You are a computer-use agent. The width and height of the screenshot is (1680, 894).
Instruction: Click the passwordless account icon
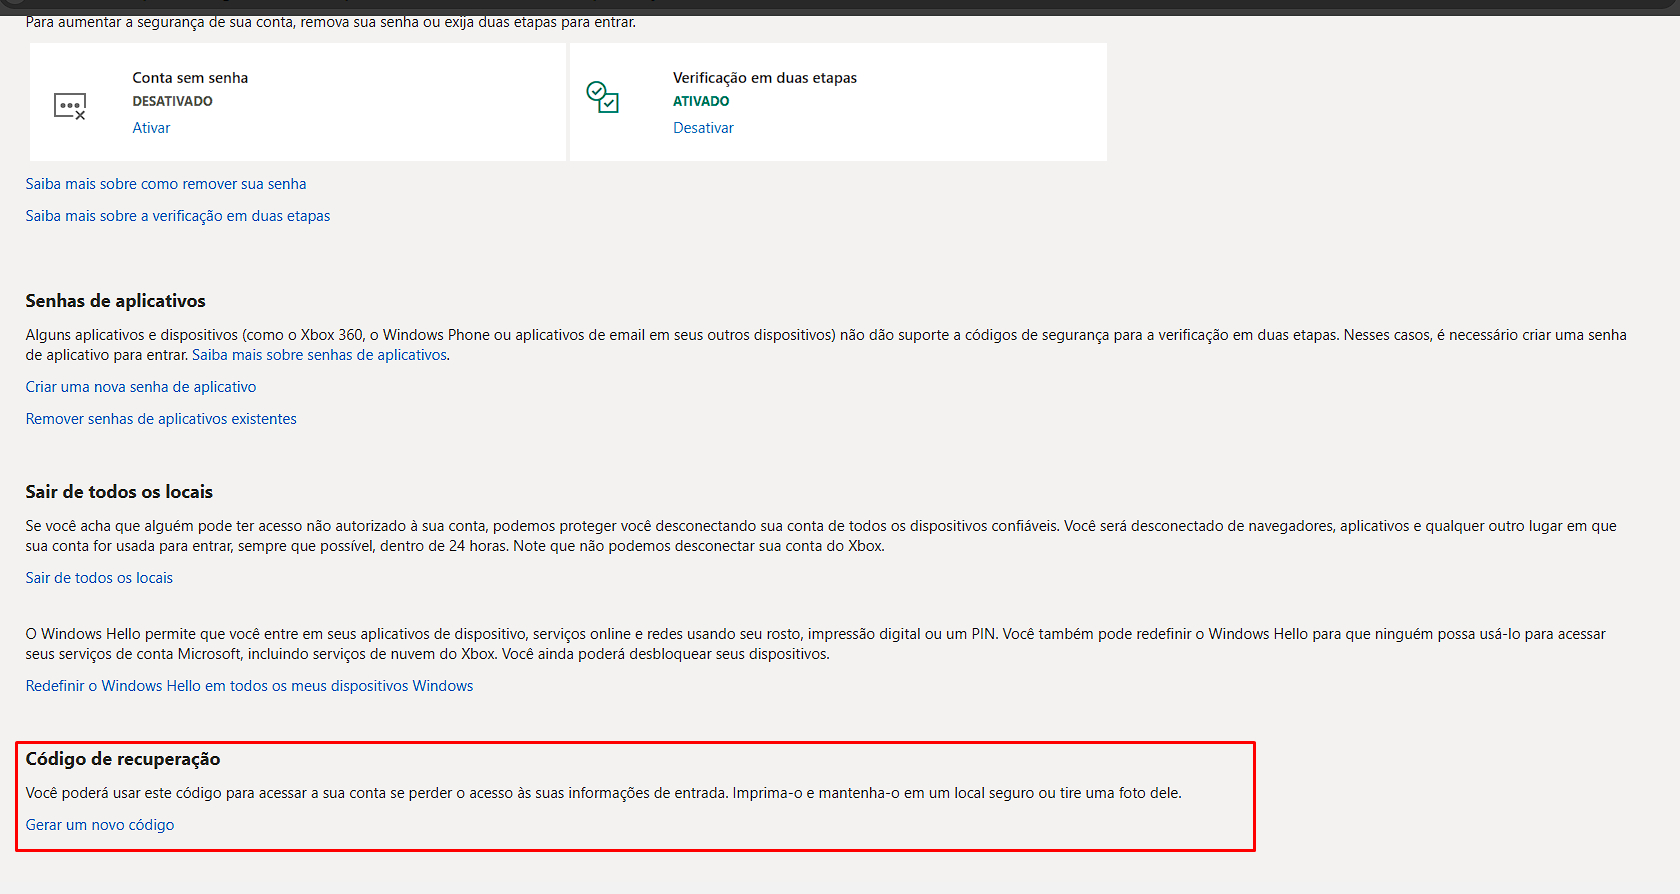pos(70,106)
